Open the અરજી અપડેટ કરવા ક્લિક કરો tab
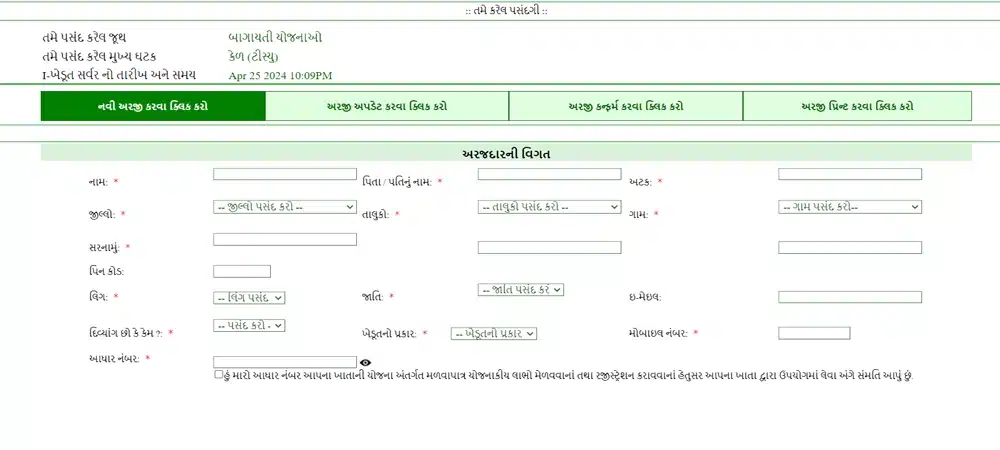The width and height of the screenshot is (1000, 450). [x=387, y=106]
